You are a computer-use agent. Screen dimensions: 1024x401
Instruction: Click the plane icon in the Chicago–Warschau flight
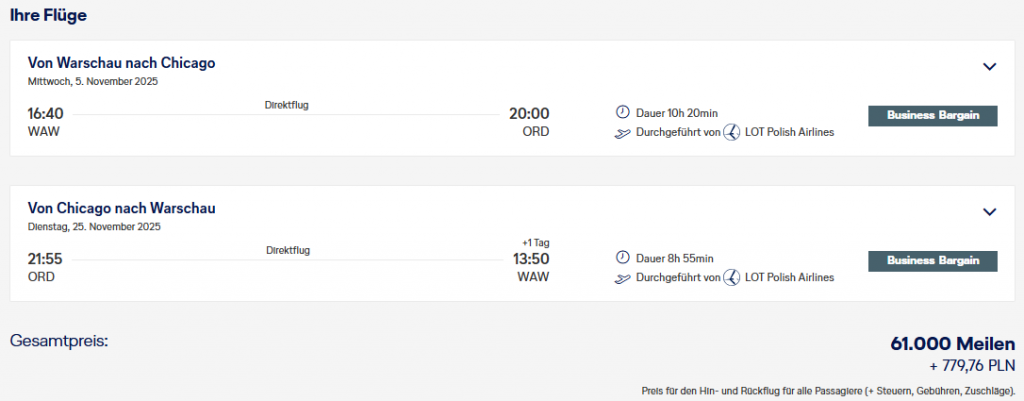click(622, 277)
